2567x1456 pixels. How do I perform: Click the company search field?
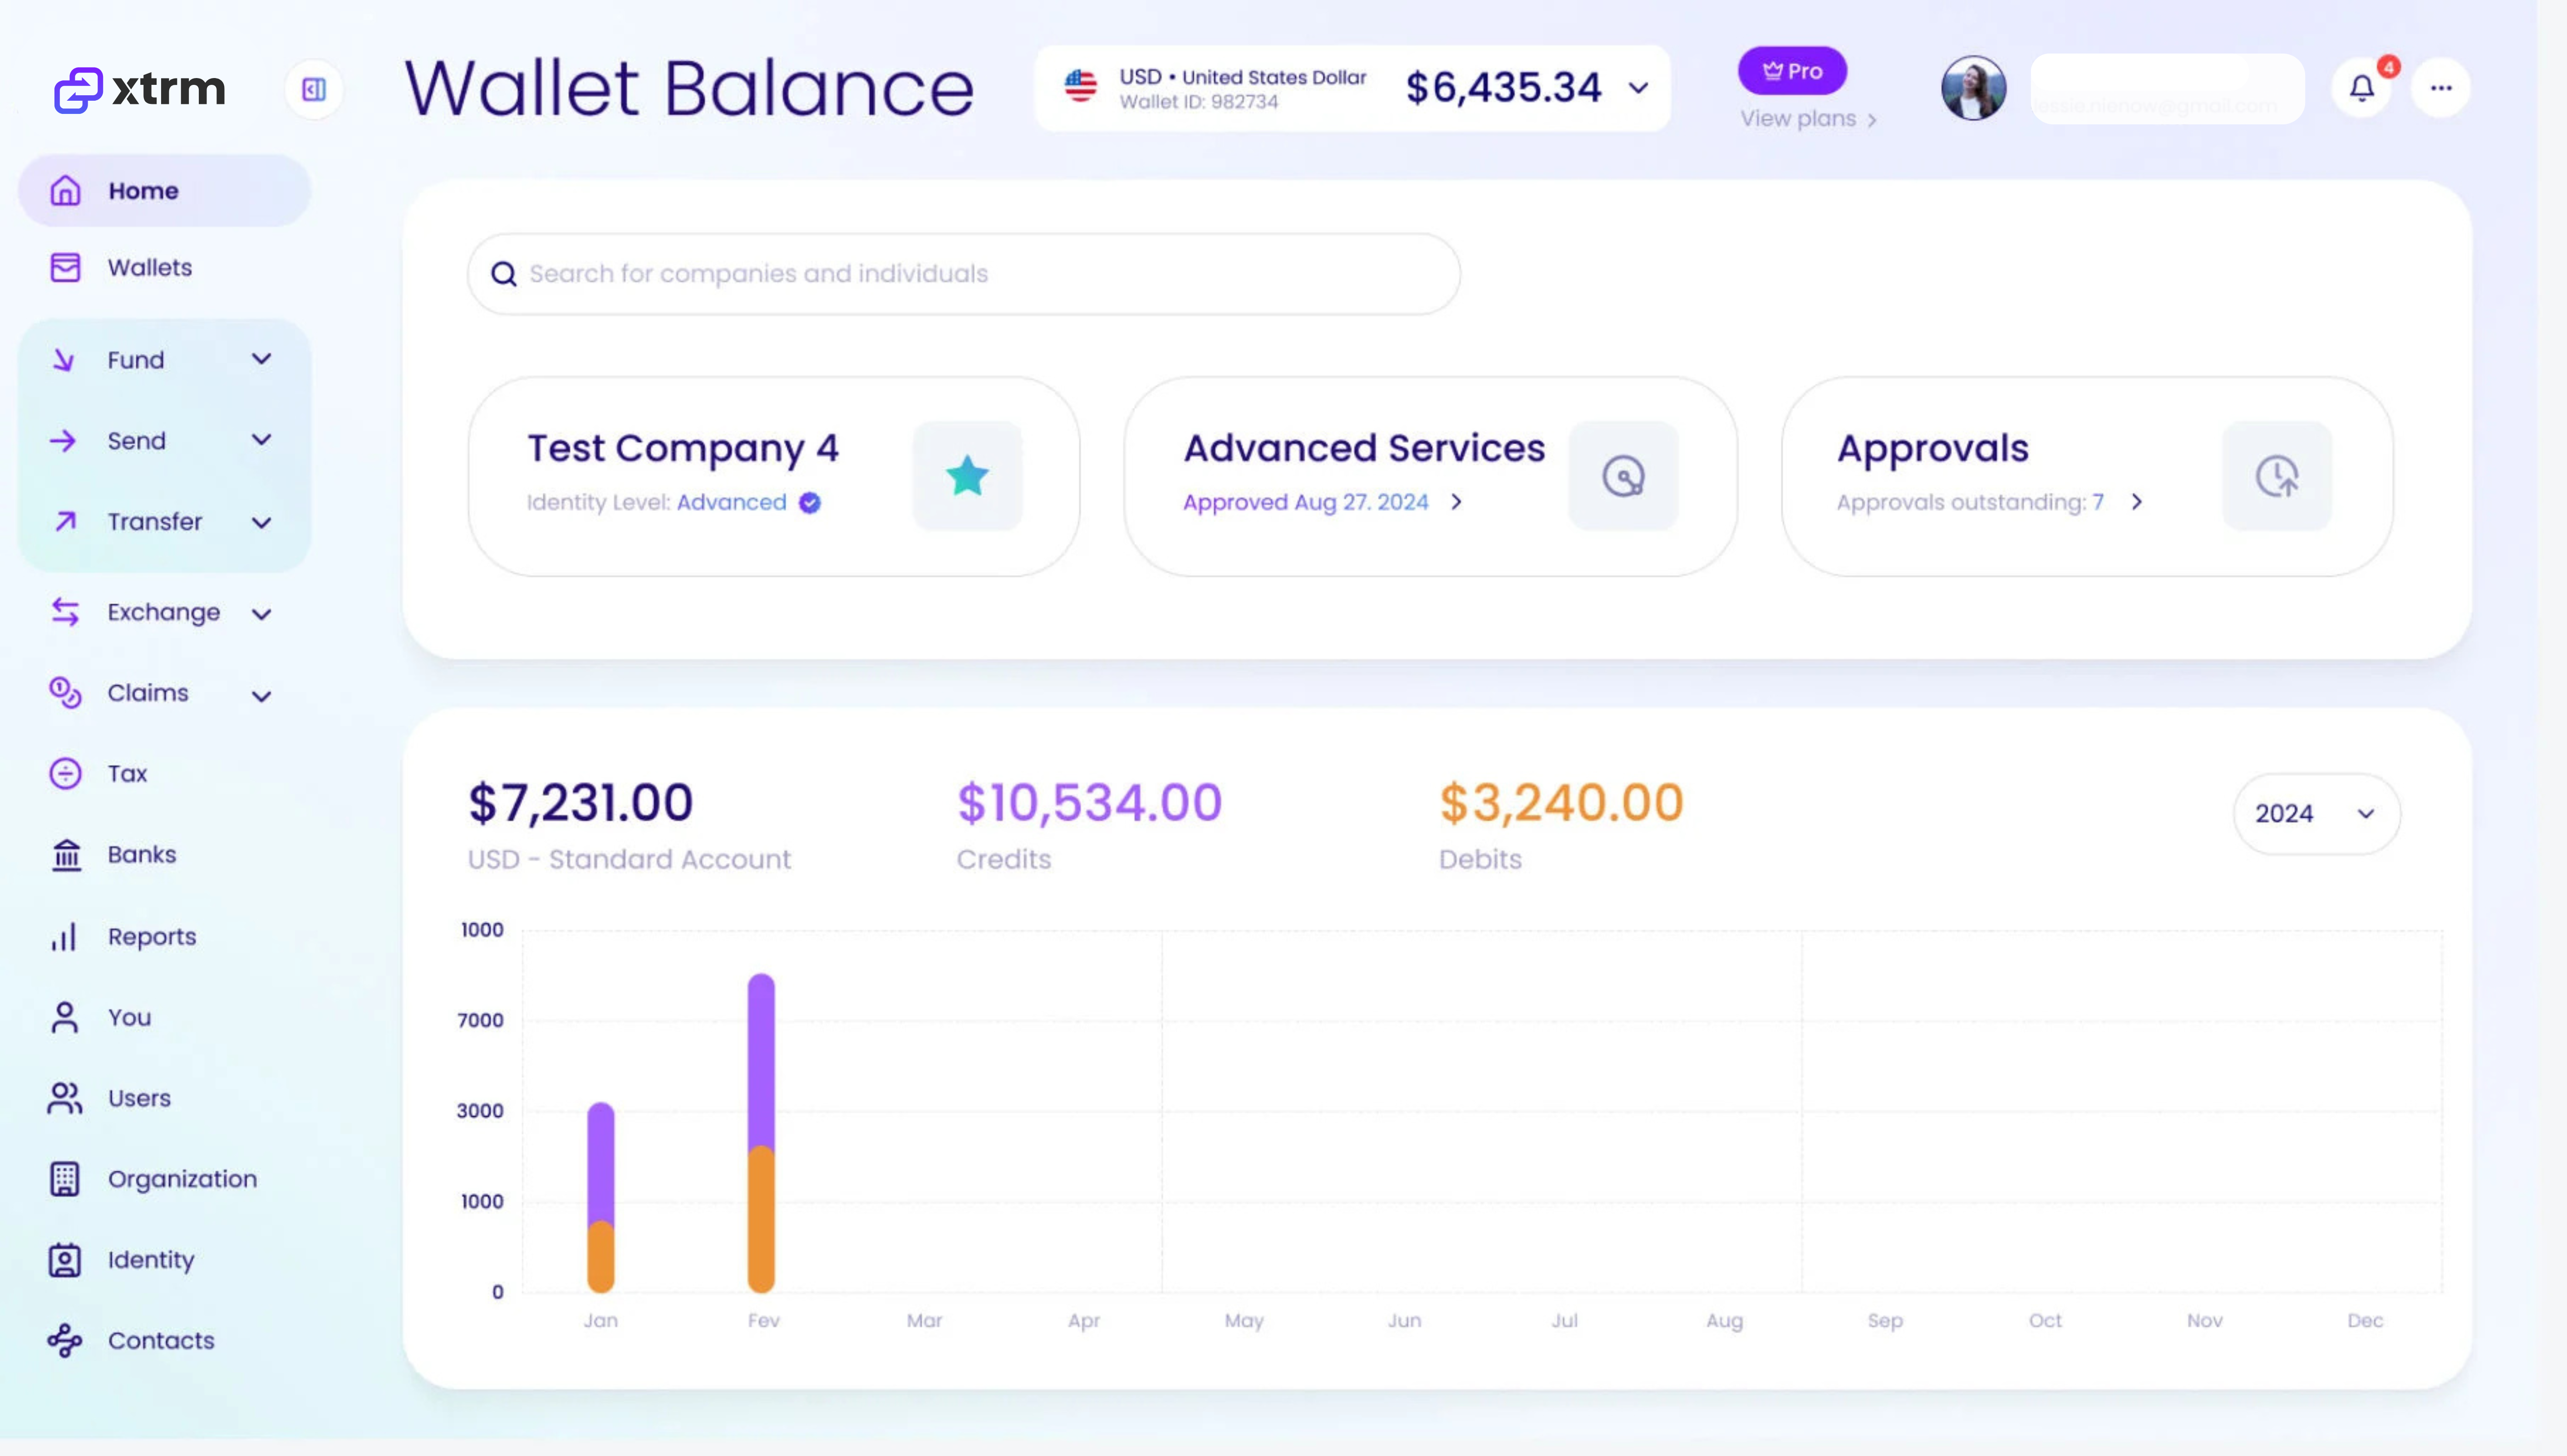point(962,274)
